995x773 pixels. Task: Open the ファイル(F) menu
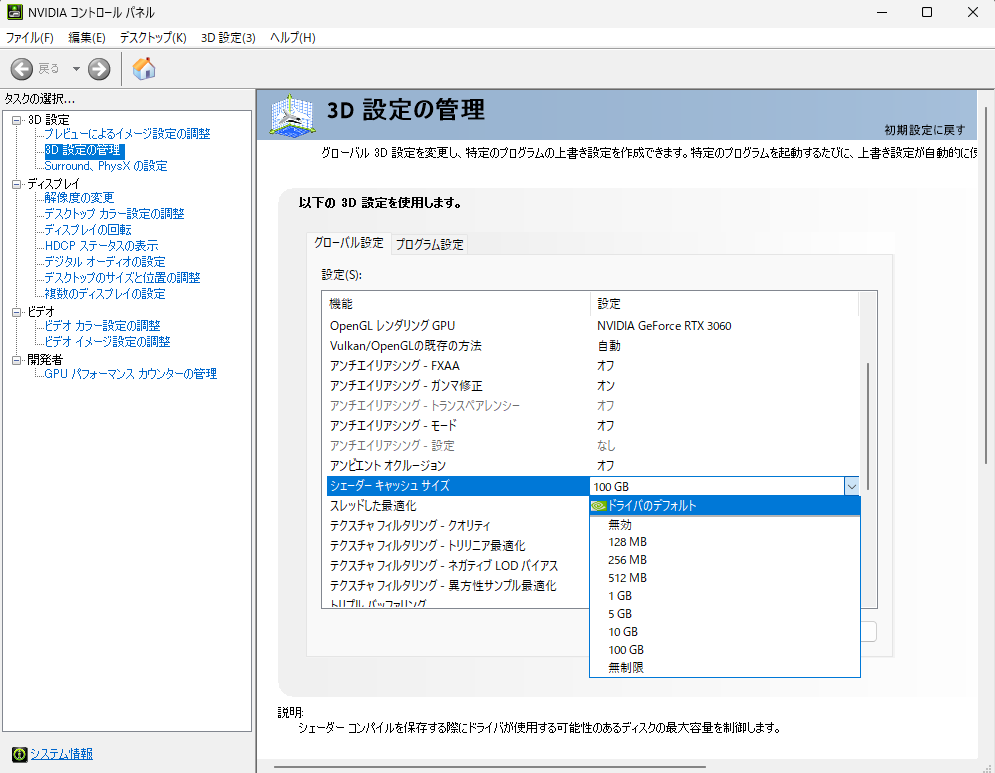click(x=29, y=37)
